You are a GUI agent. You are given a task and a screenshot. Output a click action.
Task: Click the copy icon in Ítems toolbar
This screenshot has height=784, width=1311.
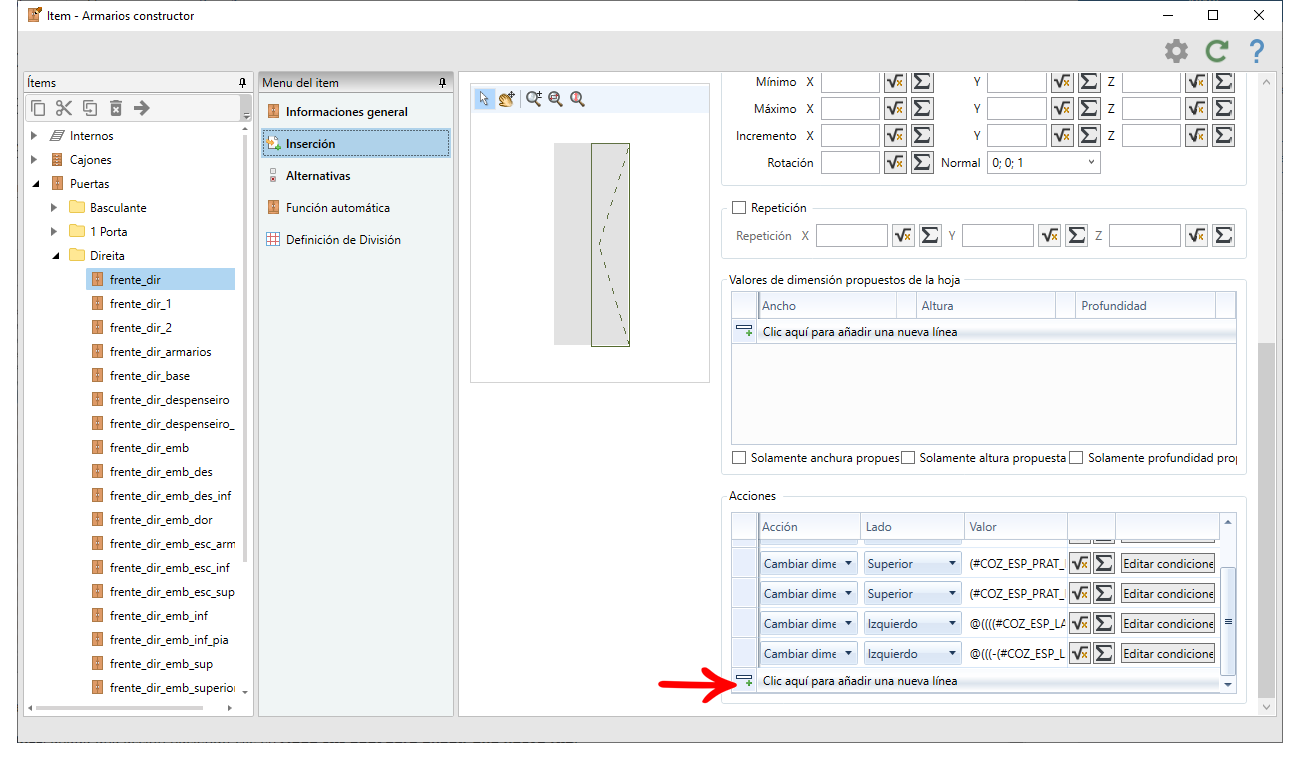(x=39, y=108)
